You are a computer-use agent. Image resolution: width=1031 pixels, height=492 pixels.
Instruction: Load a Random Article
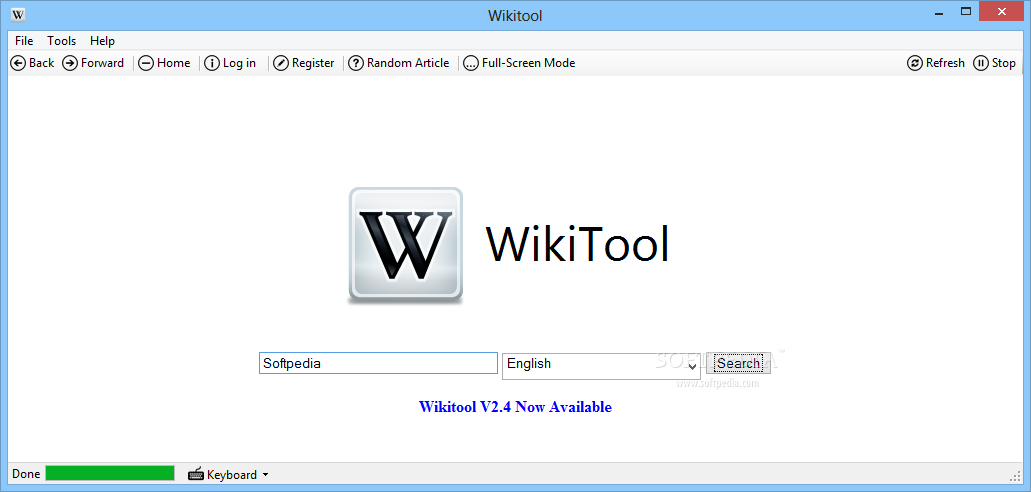pyautogui.click(x=398, y=63)
